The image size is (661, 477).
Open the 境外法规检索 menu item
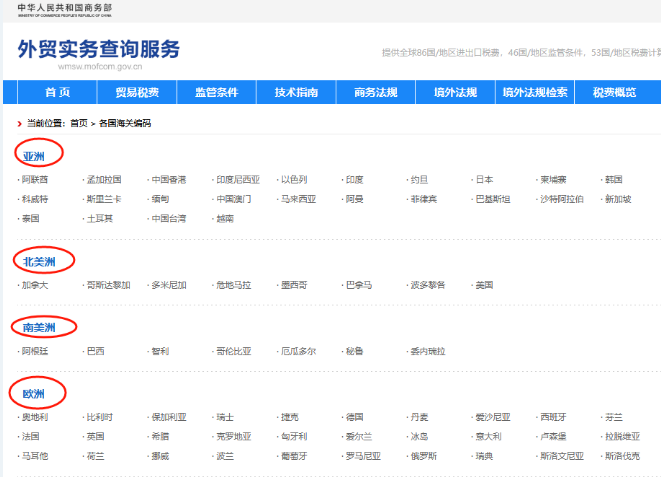[x=535, y=92]
